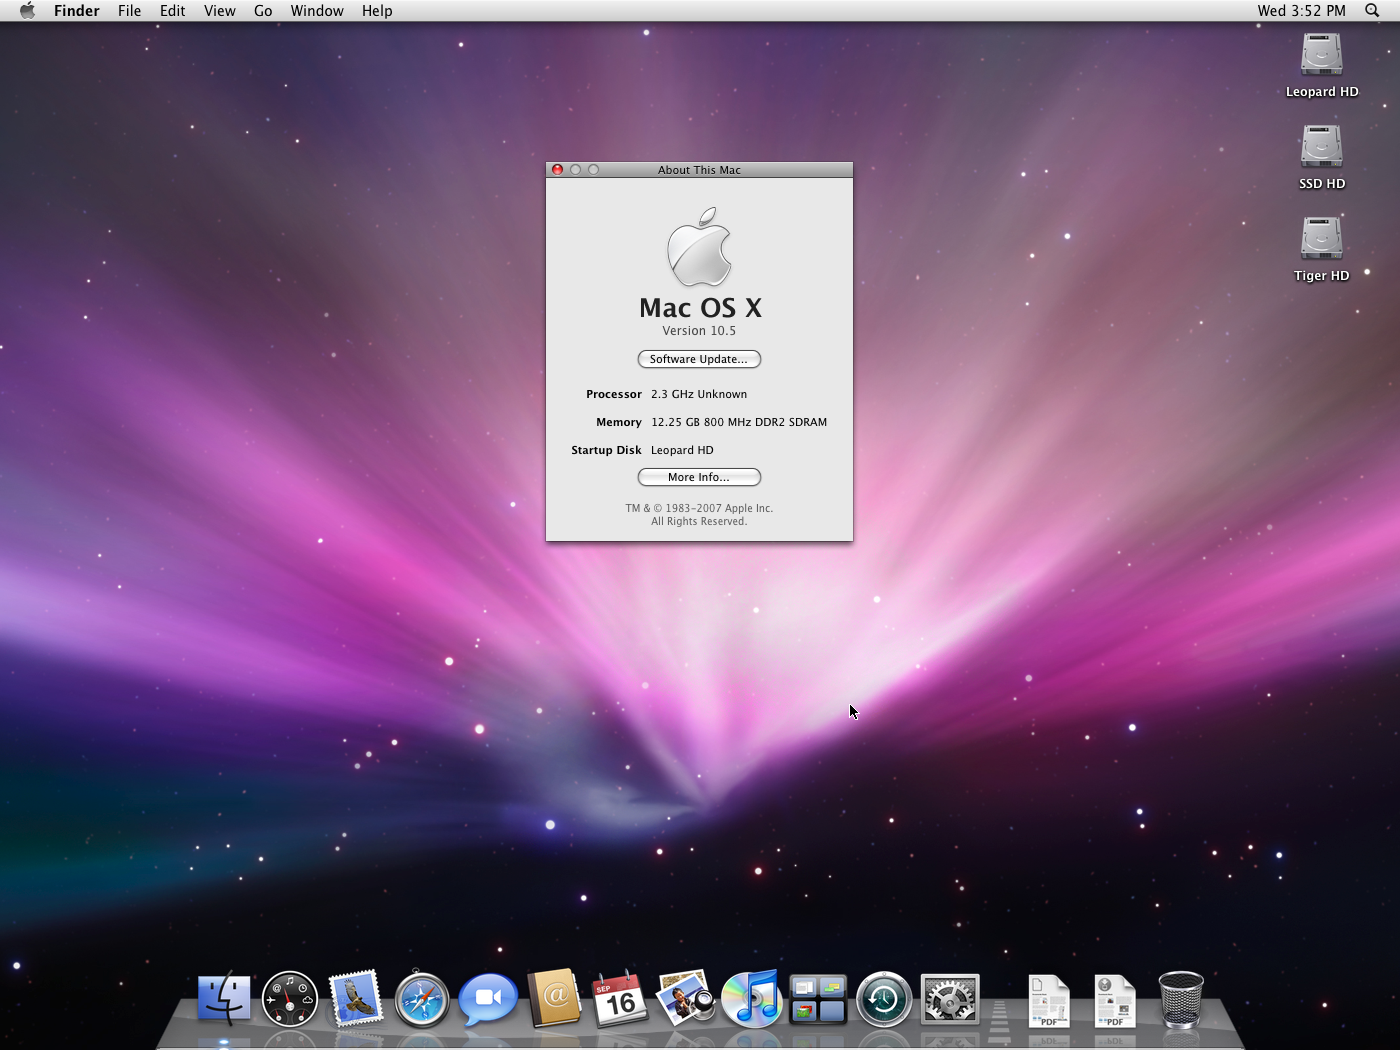Click the Trash in the Dock
1400x1050 pixels.
1181,998
